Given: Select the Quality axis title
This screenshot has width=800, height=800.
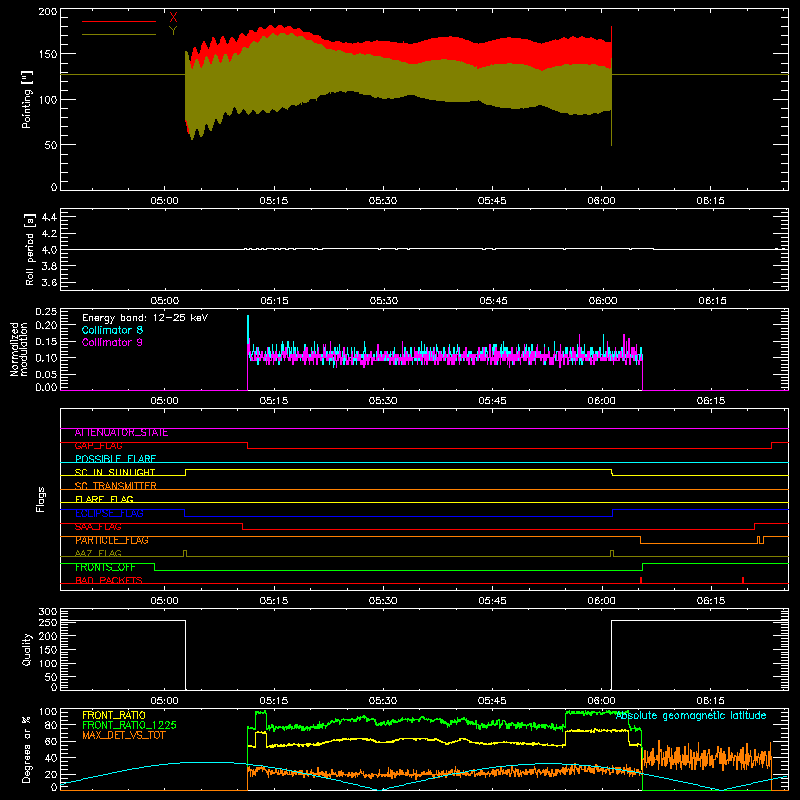Looking at the screenshot, I should point(27,649).
